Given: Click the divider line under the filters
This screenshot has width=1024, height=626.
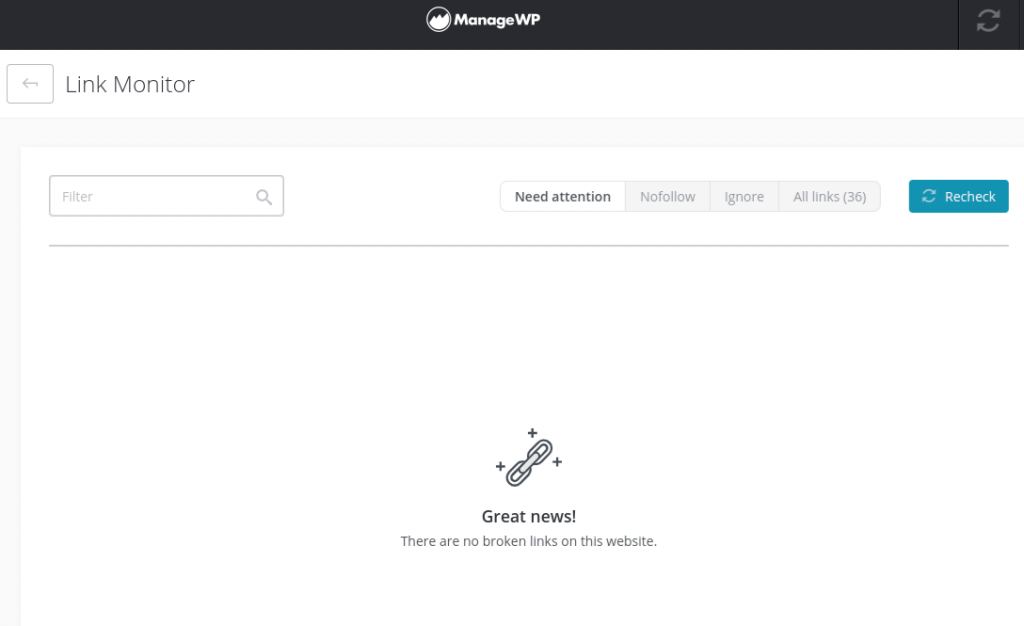Looking at the screenshot, I should pos(528,245).
